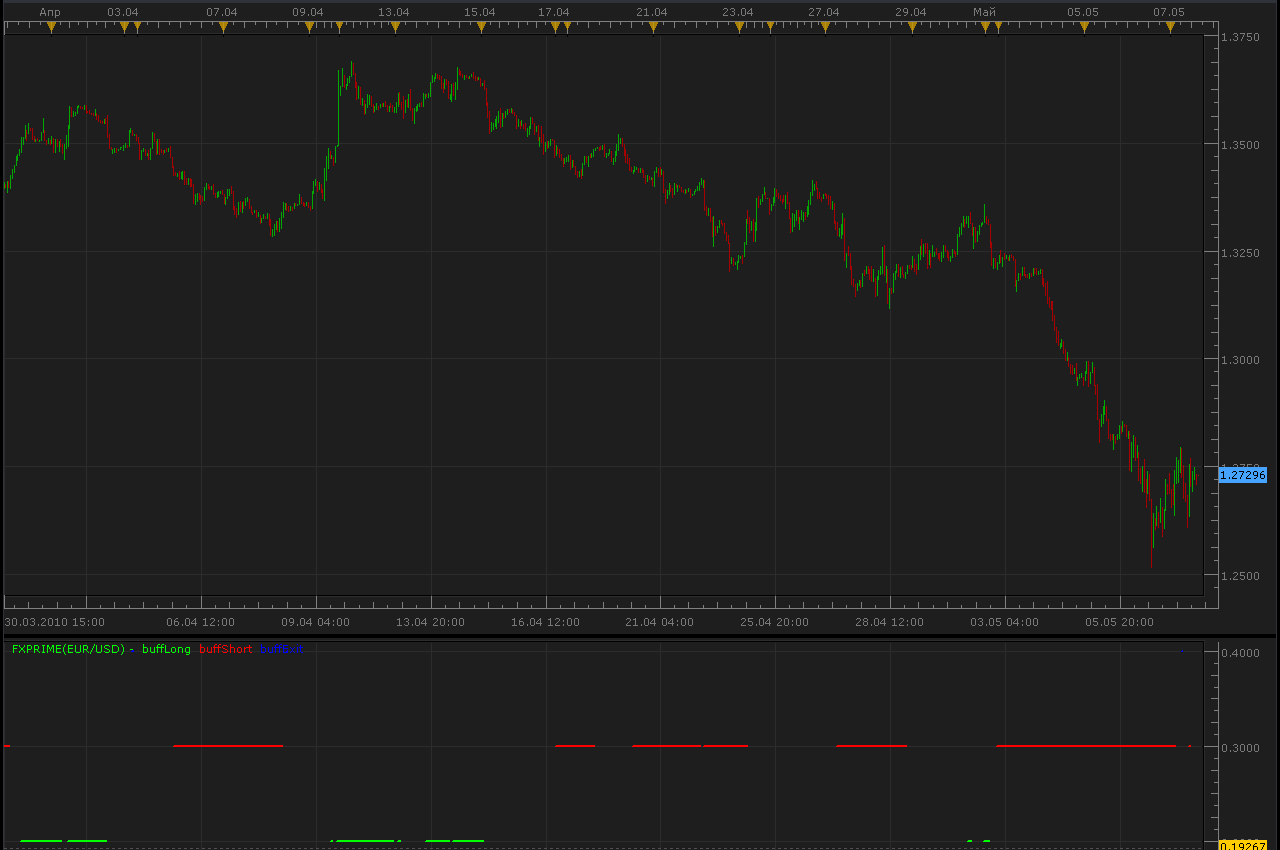This screenshot has width=1280, height=850.
Task: Click the gold marker under 29.04
Action: 912,27
